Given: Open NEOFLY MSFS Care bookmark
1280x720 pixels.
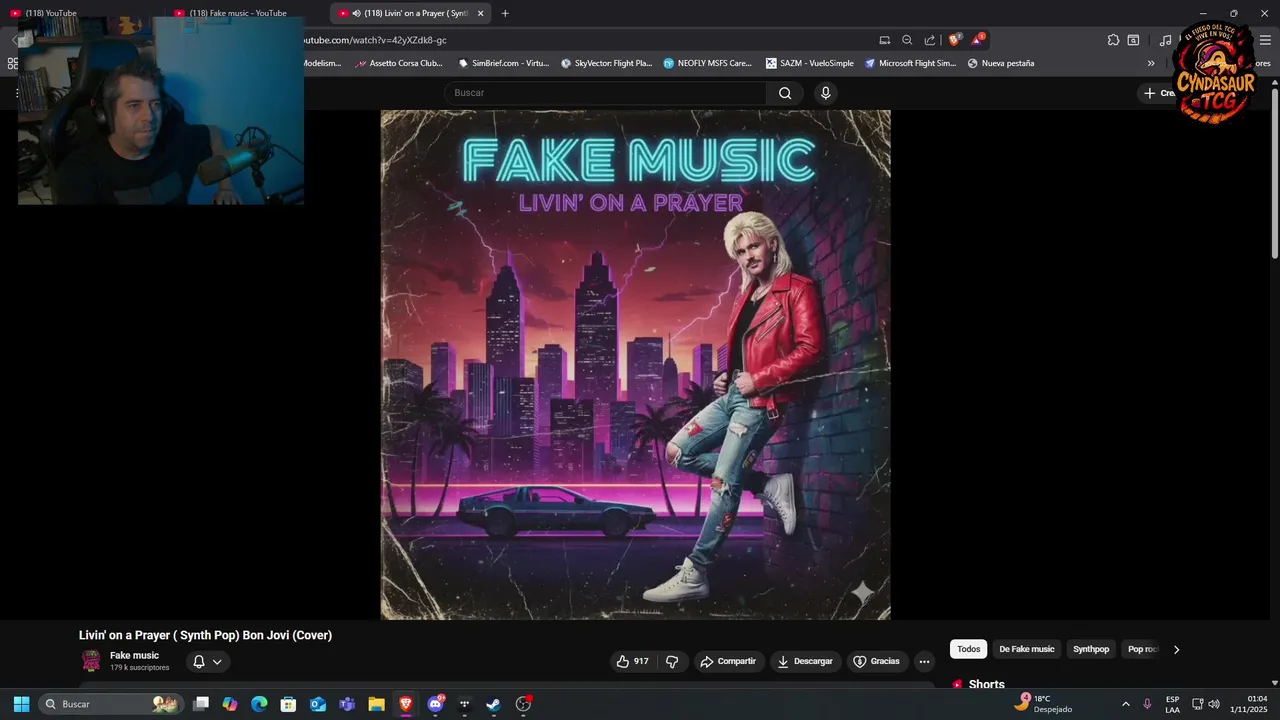Looking at the screenshot, I should click(708, 63).
